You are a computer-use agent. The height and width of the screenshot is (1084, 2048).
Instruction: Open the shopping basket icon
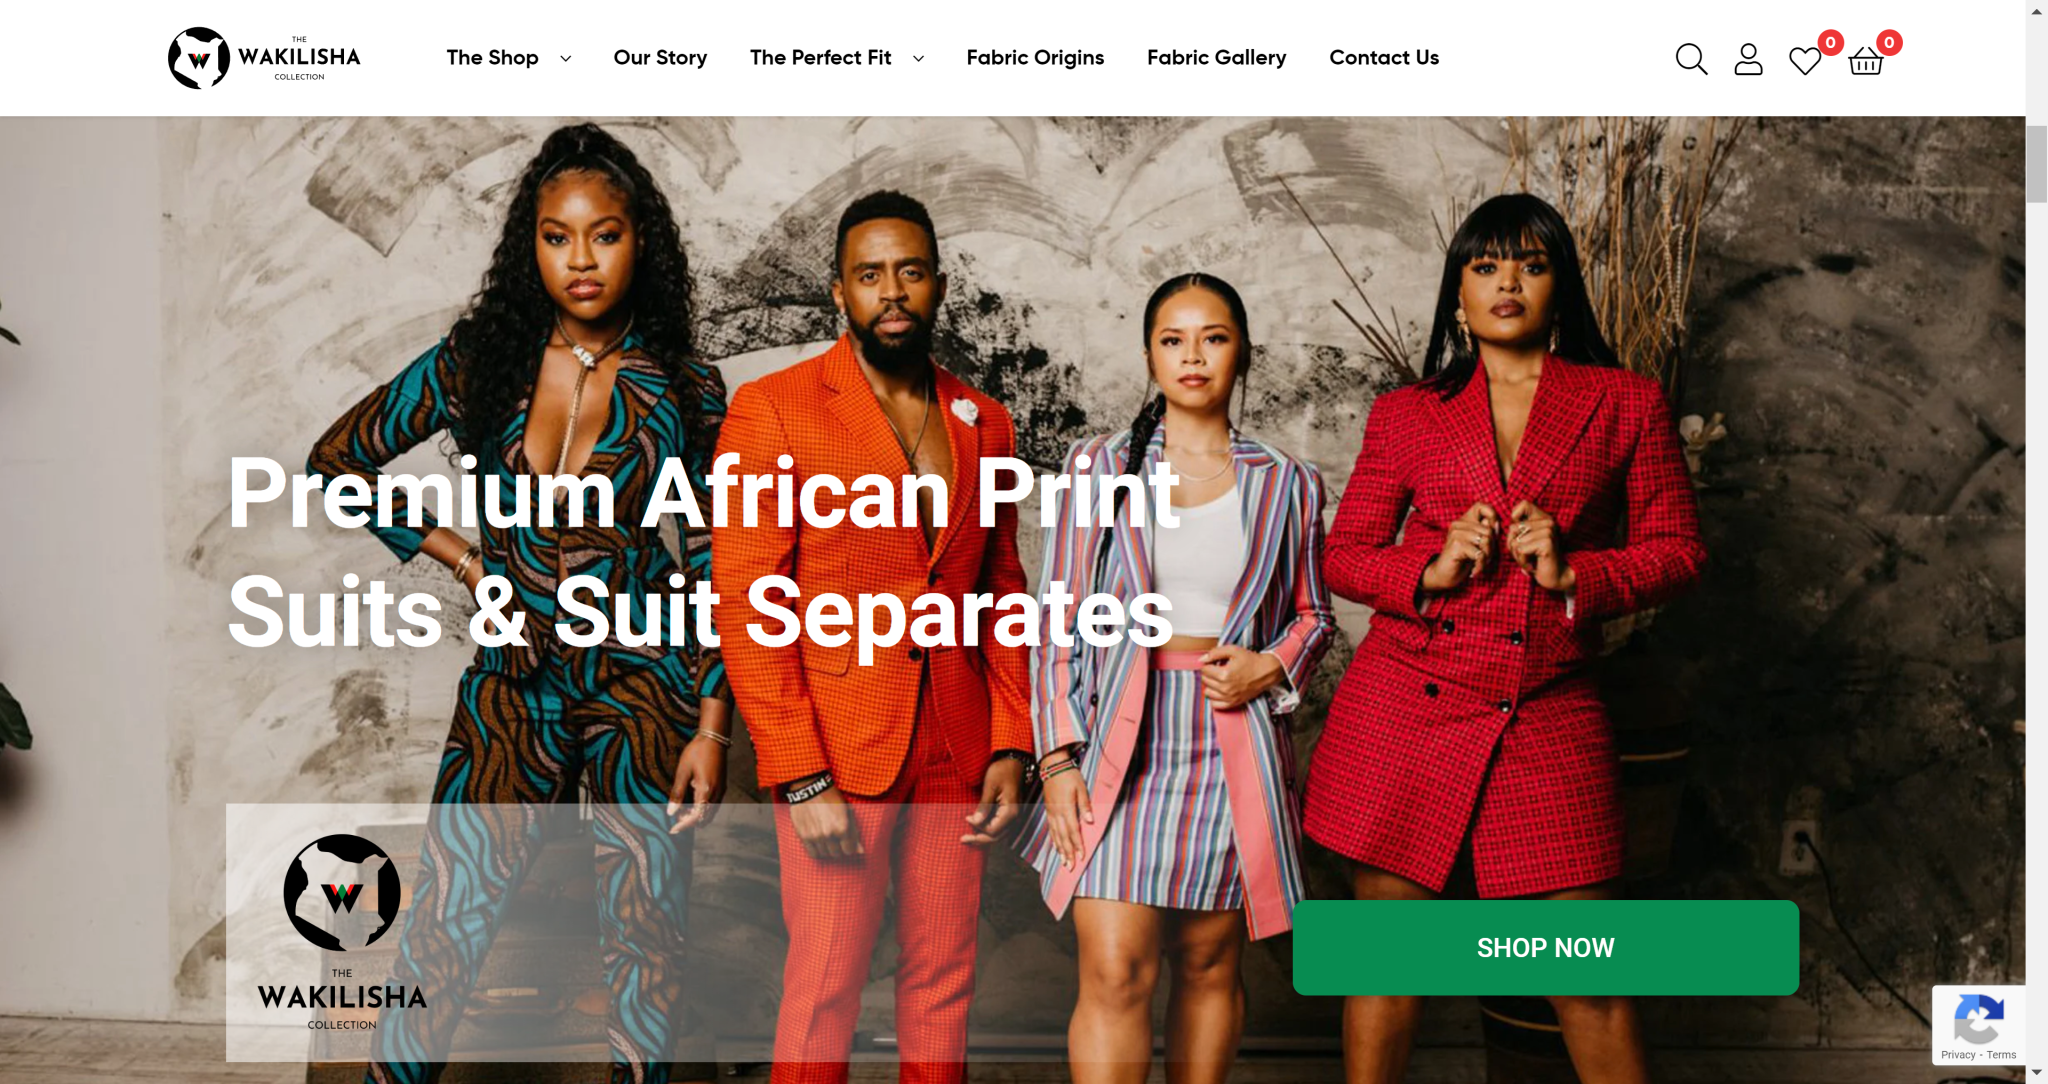click(x=1866, y=61)
